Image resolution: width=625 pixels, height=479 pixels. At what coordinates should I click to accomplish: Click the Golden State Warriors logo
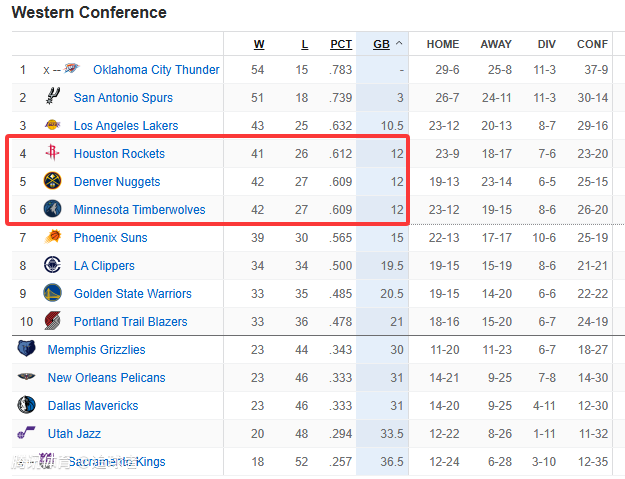pos(52,294)
